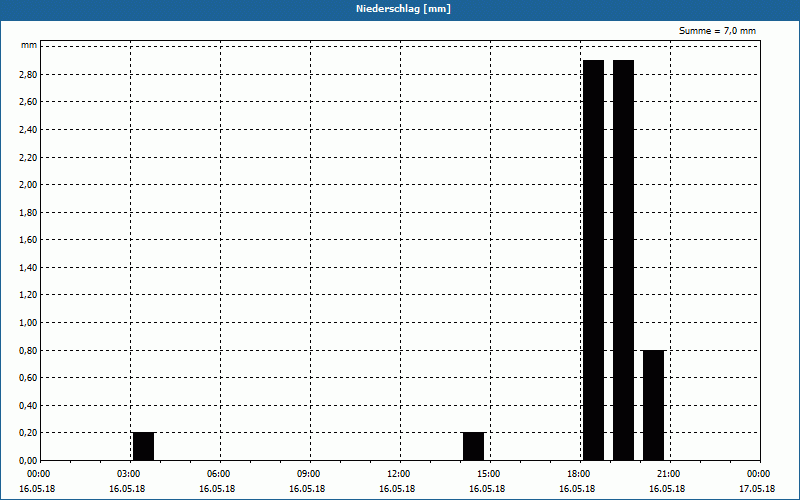800x500 pixels.
Task: Click the 15:00 time label
Action: (x=489, y=474)
